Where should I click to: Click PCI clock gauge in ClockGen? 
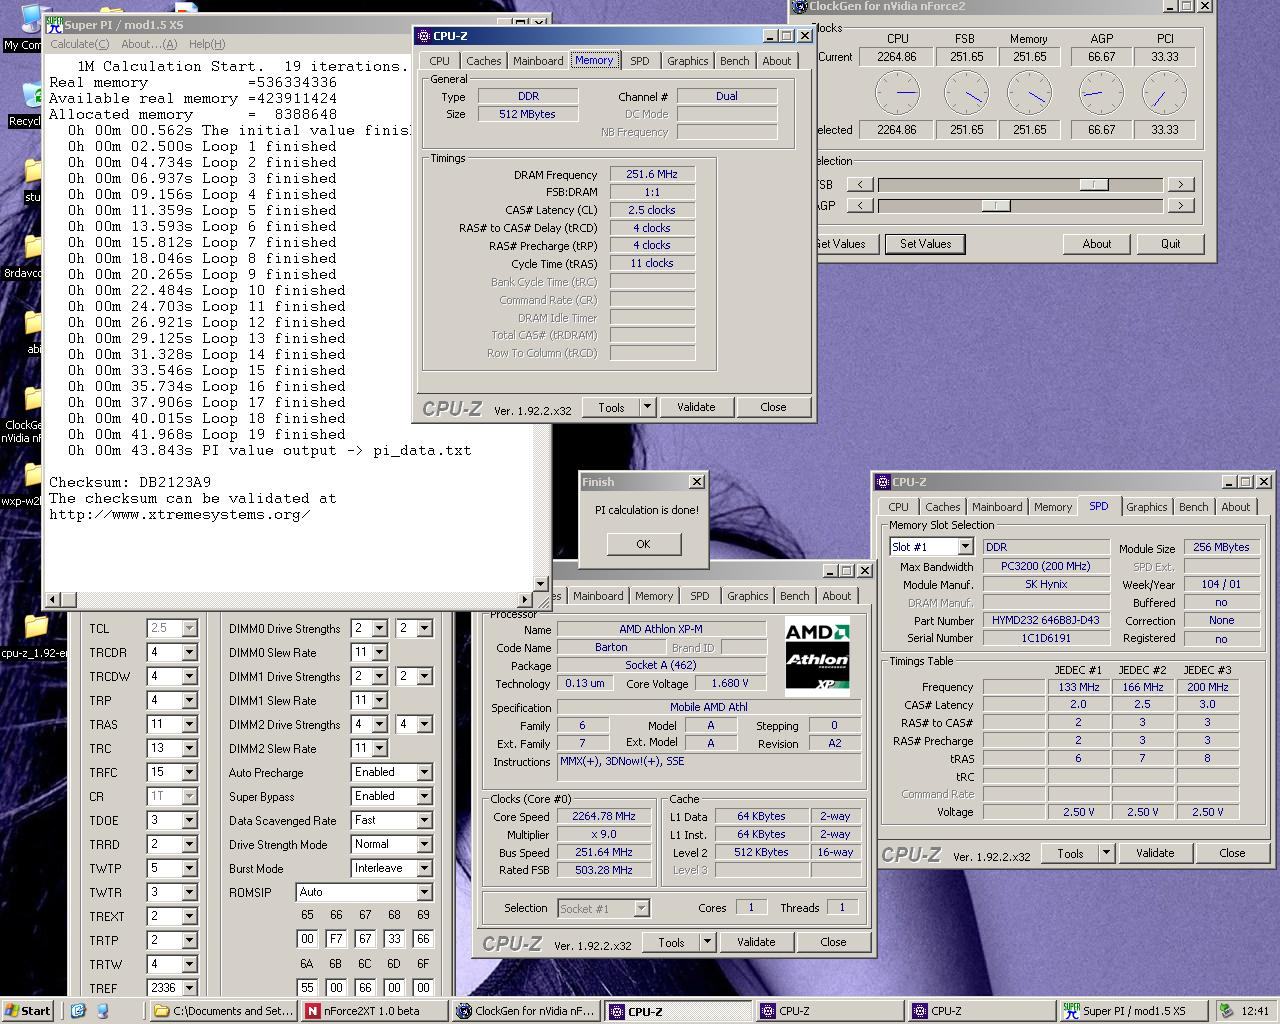pyautogui.click(x=1164, y=93)
